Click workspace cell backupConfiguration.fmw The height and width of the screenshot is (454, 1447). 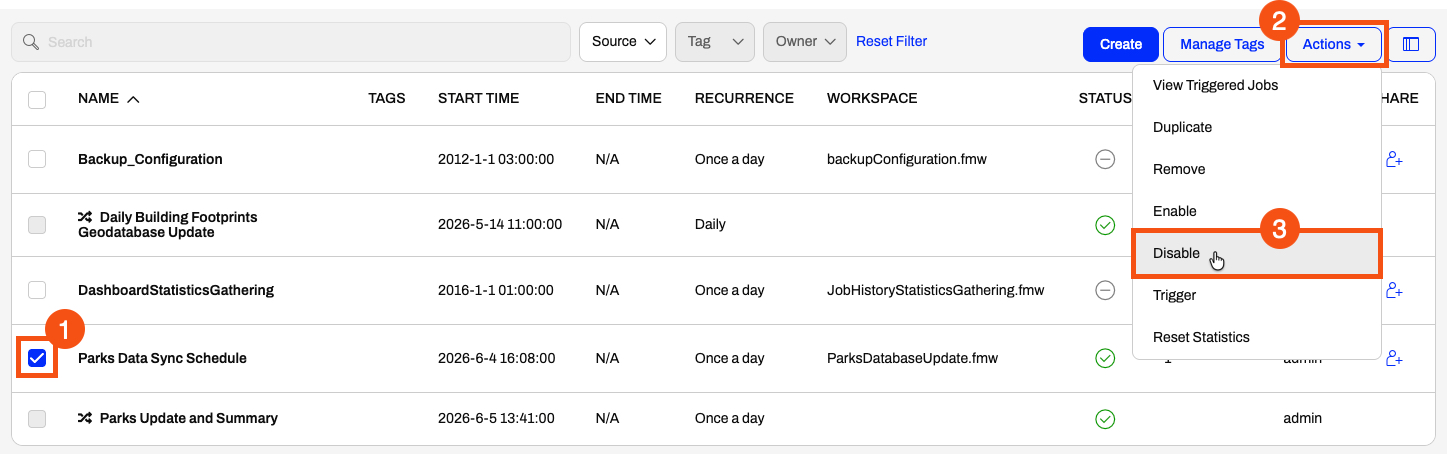(907, 159)
